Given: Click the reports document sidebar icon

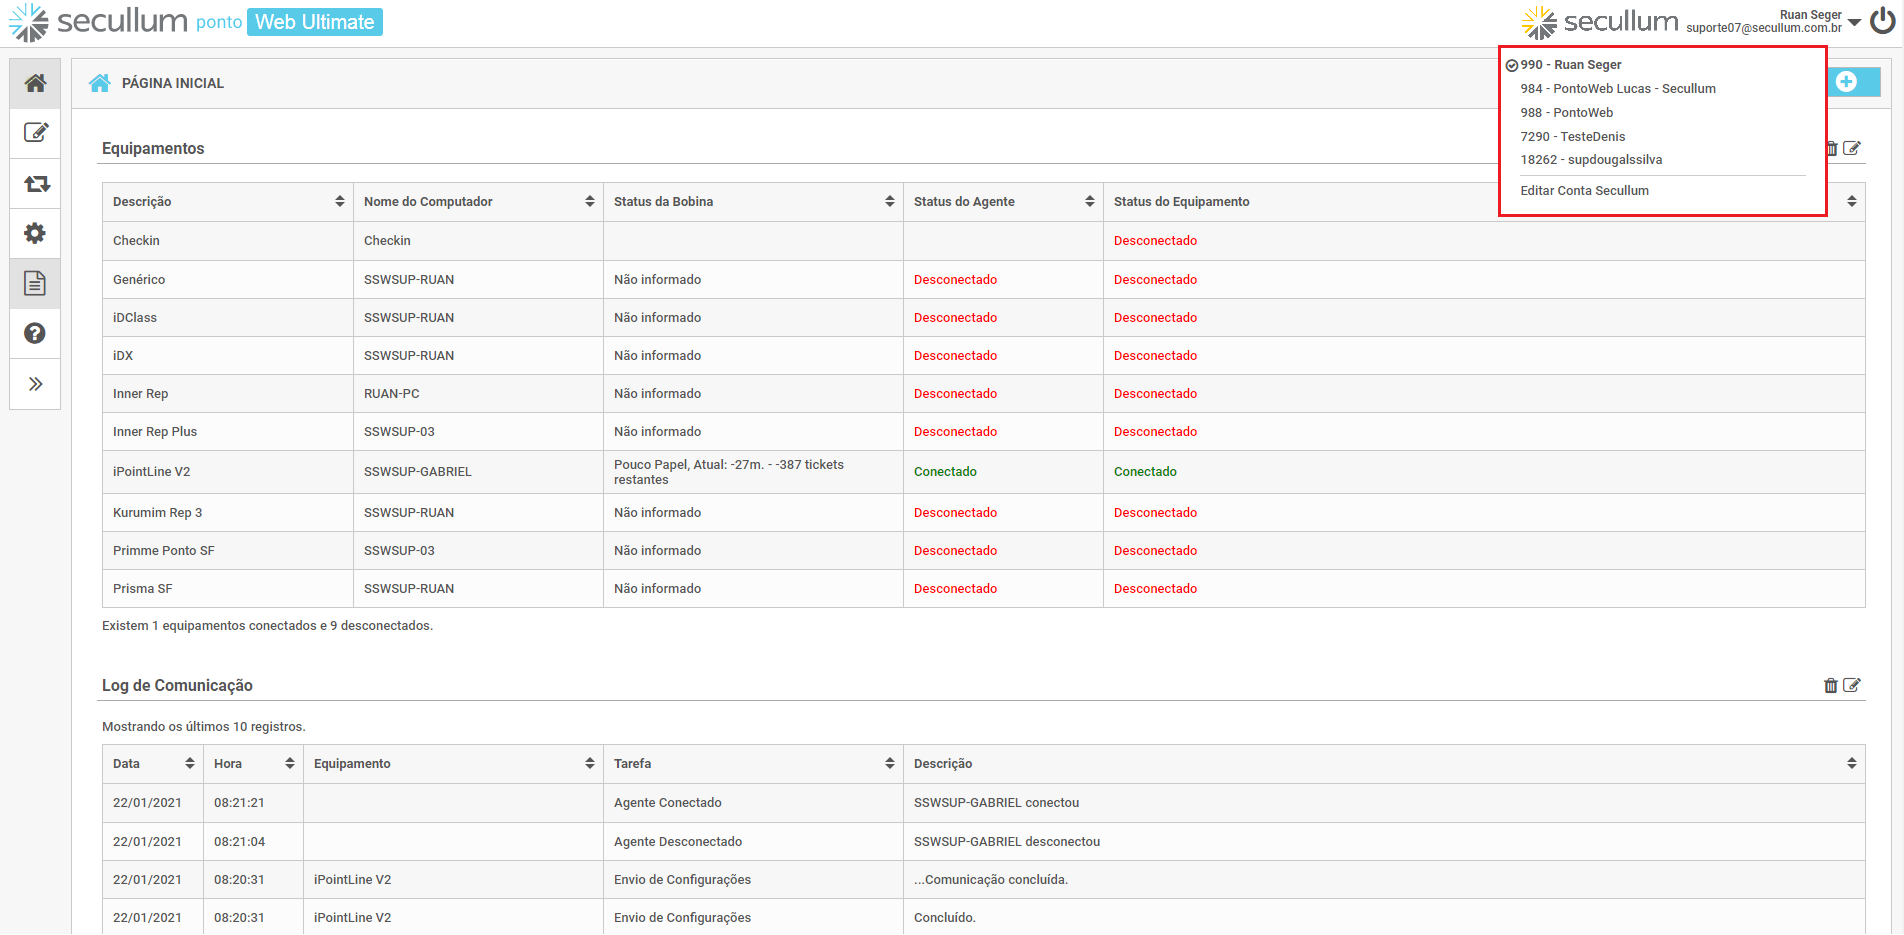Looking at the screenshot, I should (35, 283).
